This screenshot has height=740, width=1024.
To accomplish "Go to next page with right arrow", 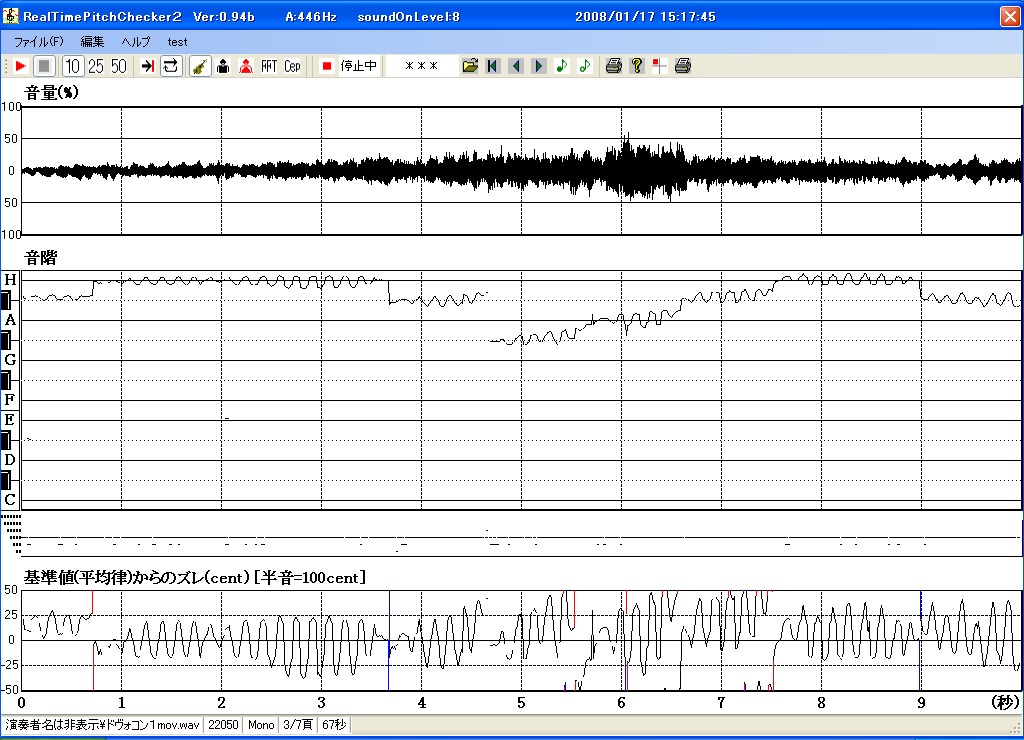I will click(x=539, y=66).
